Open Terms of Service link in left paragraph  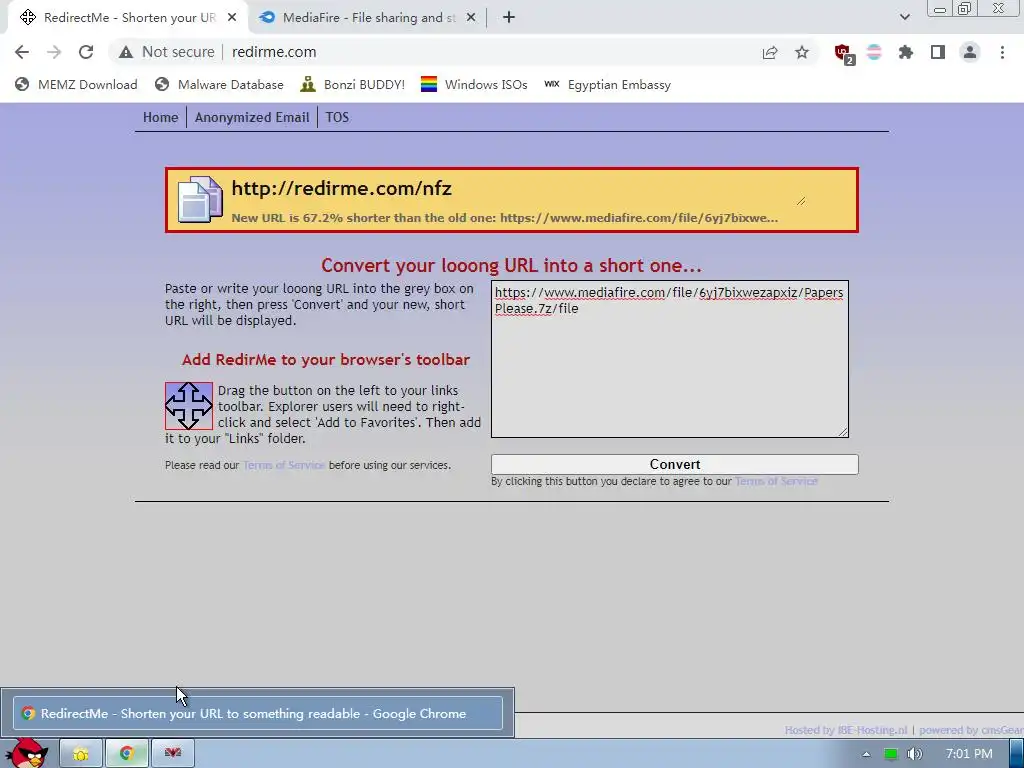pyautogui.click(x=284, y=465)
